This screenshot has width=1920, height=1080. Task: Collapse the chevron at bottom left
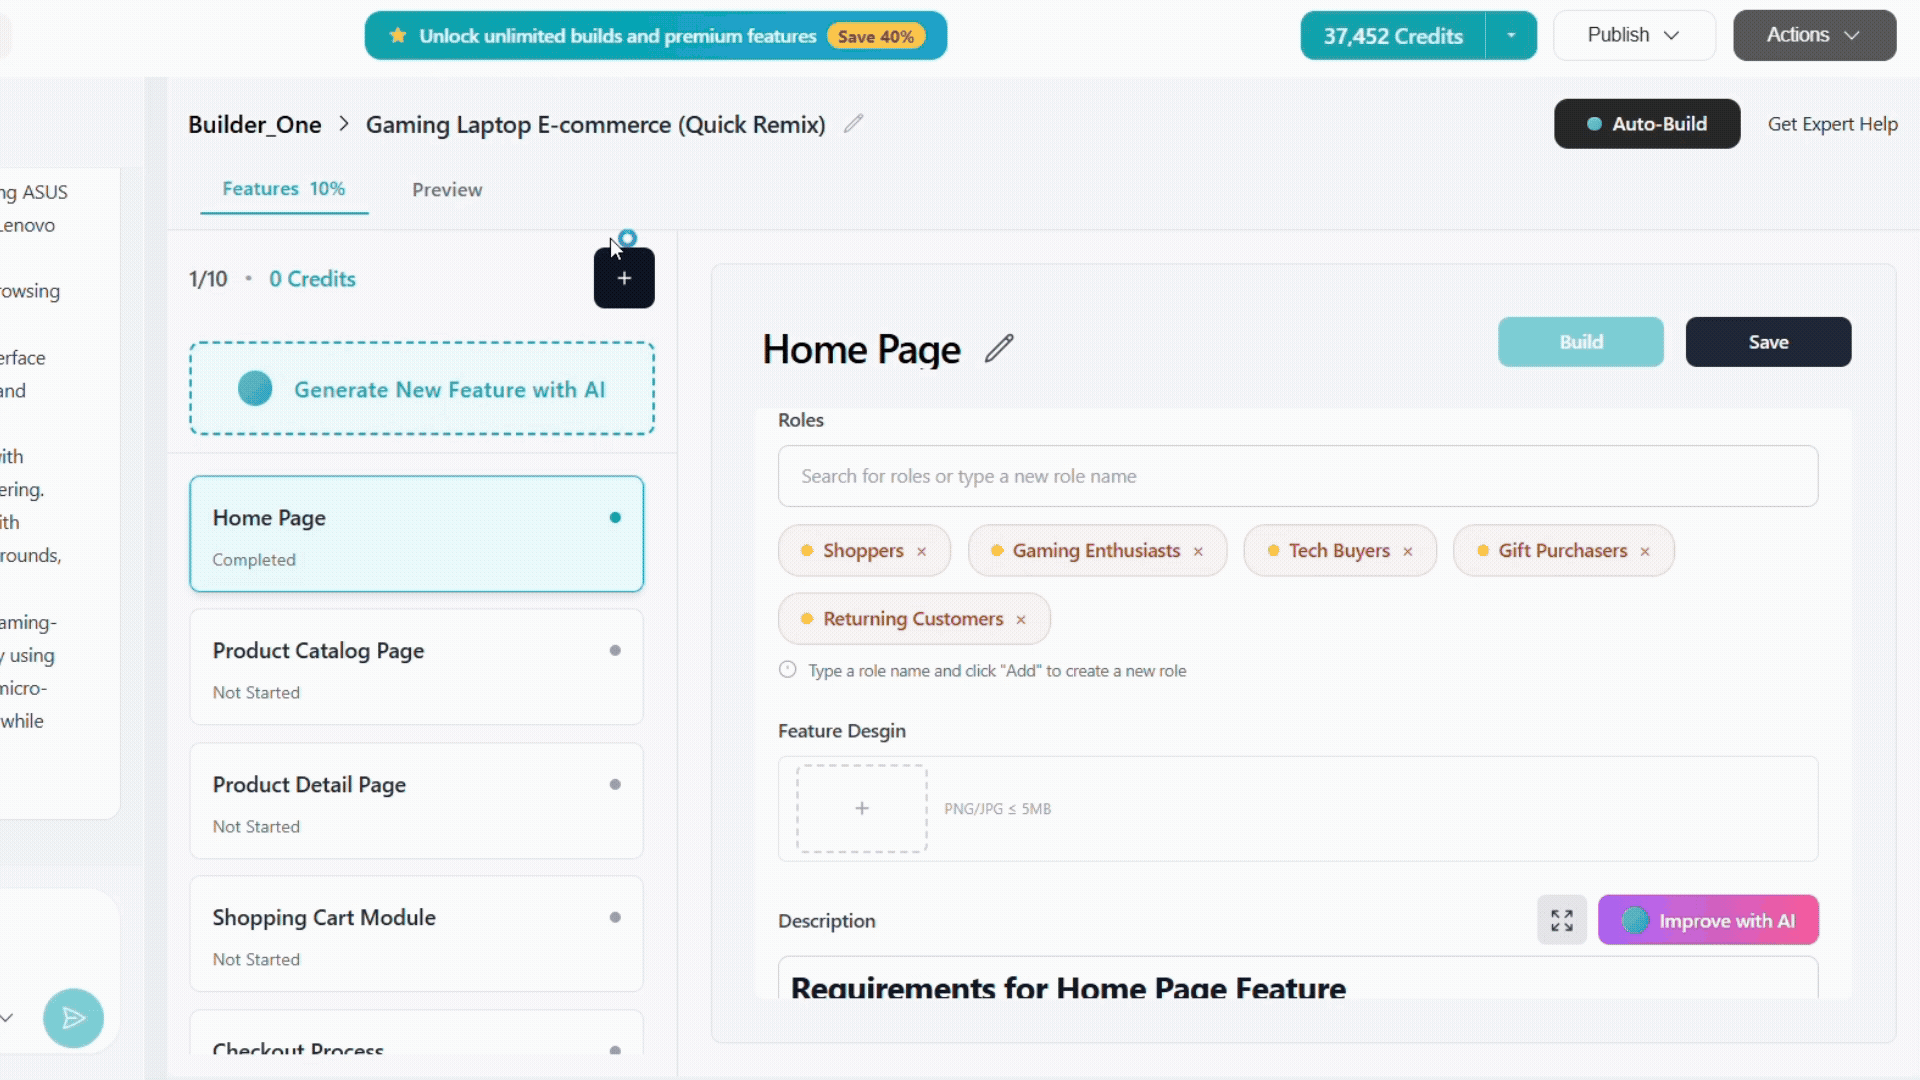pos(8,1017)
